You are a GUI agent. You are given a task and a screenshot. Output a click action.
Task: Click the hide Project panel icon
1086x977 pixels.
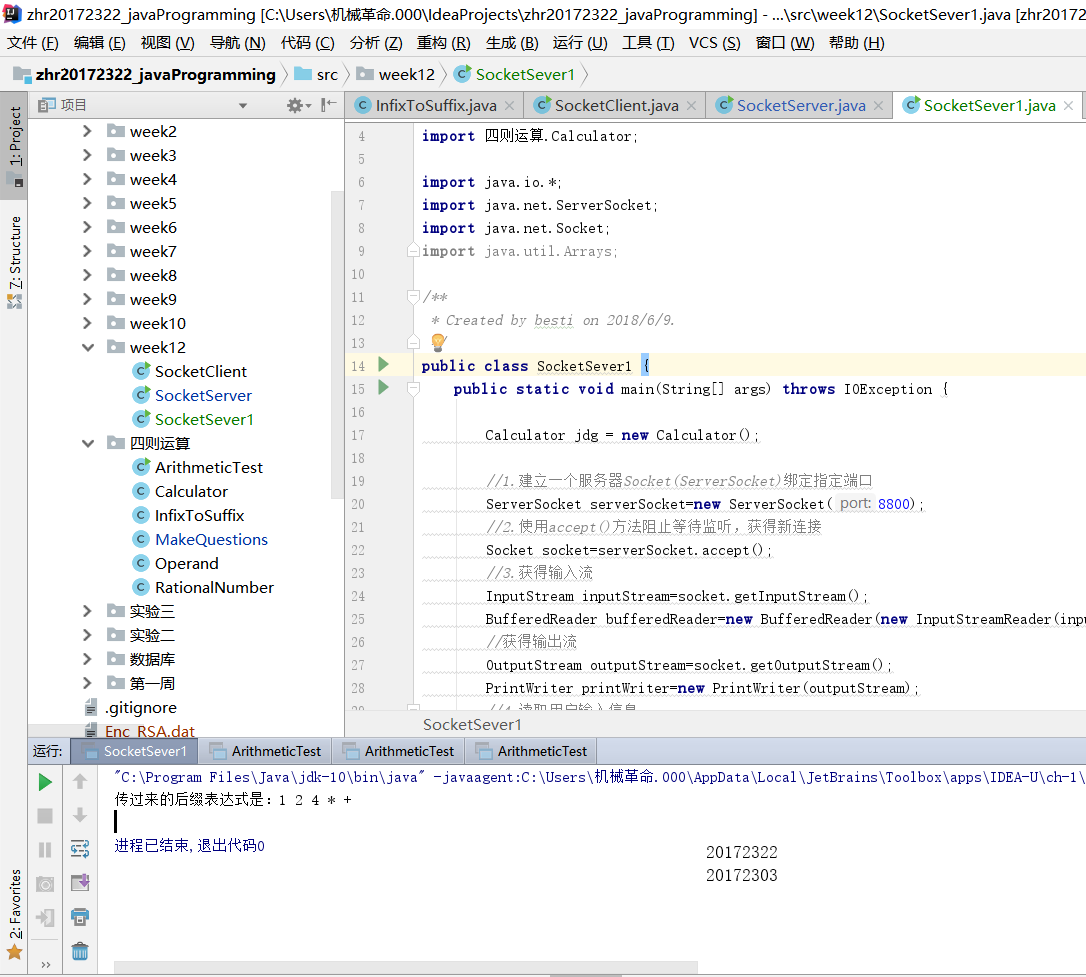click(x=329, y=105)
